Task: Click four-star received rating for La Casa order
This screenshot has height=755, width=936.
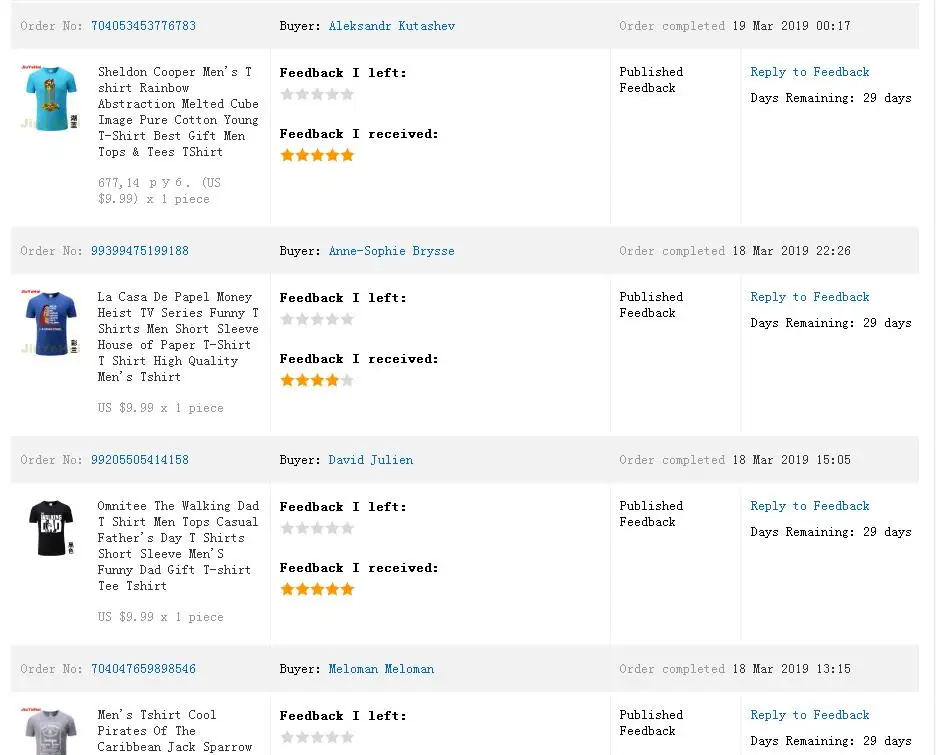Action: 317,380
